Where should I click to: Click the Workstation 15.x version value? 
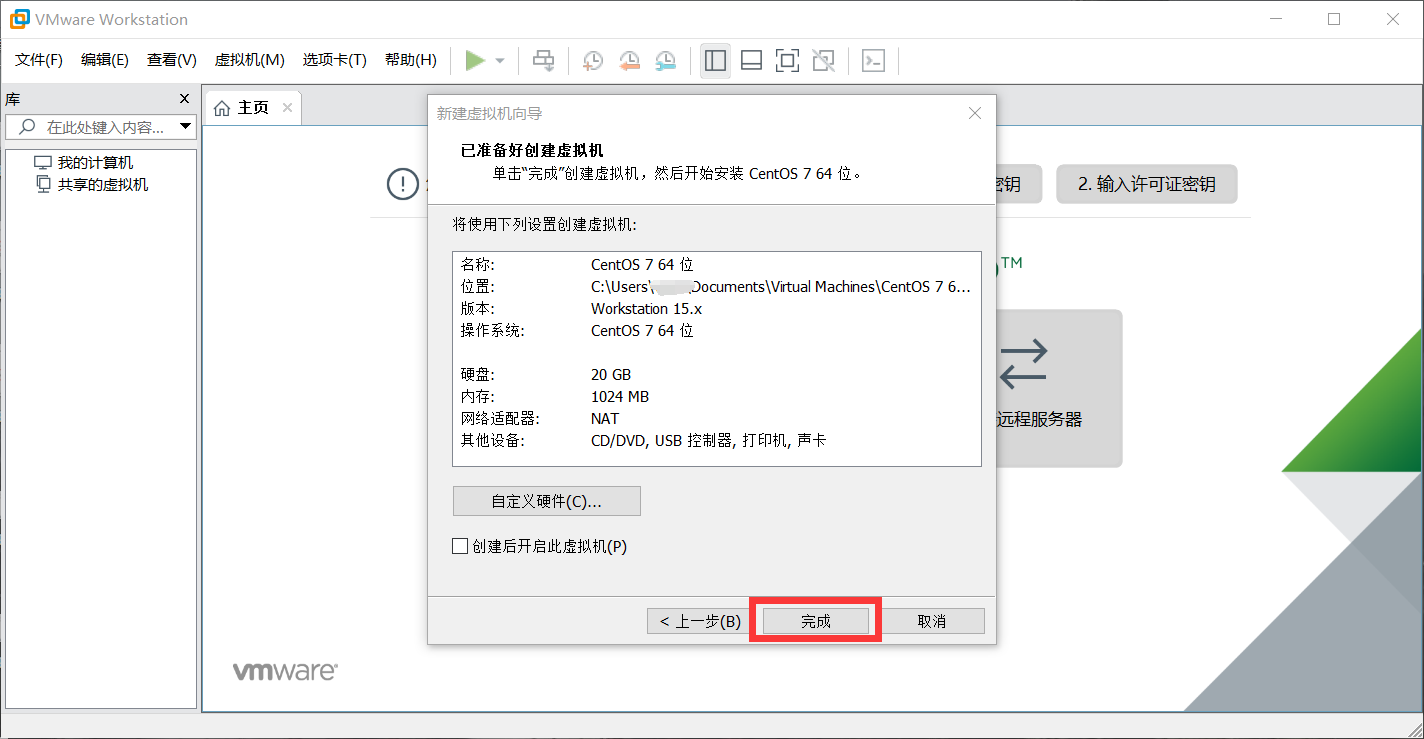coord(647,309)
